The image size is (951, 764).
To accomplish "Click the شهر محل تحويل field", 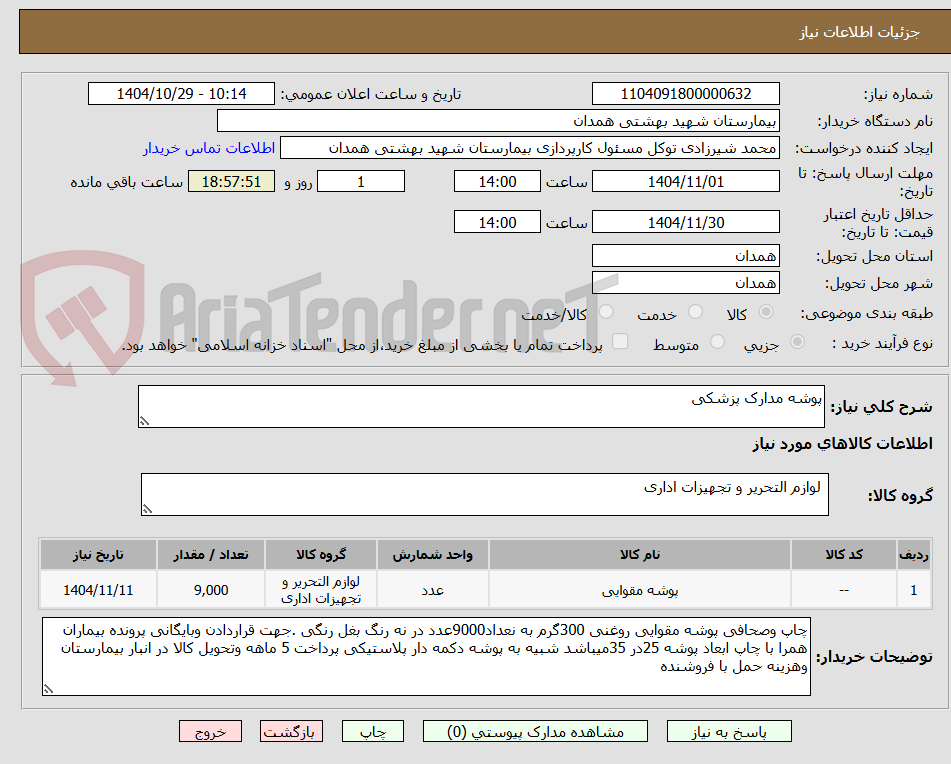I will pos(685,283).
